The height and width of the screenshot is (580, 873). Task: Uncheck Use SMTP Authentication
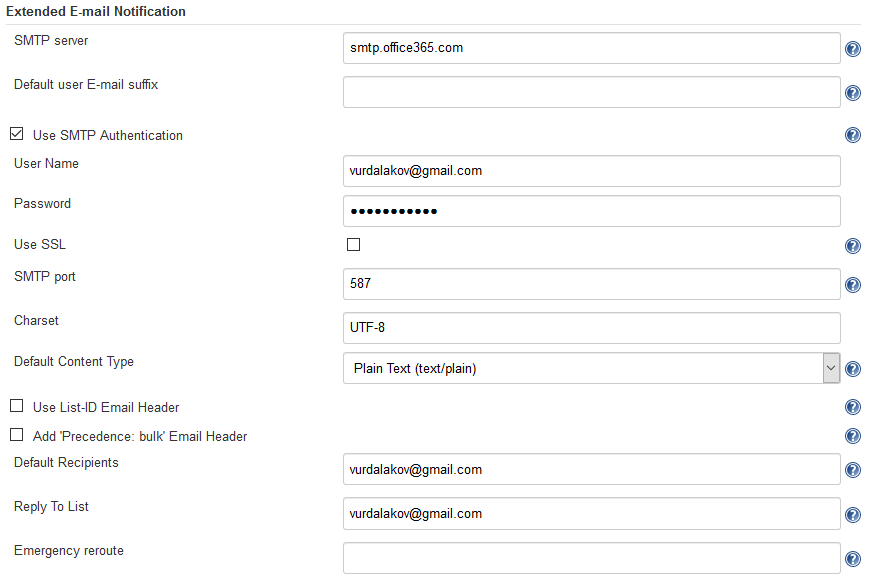tap(16, 134)
